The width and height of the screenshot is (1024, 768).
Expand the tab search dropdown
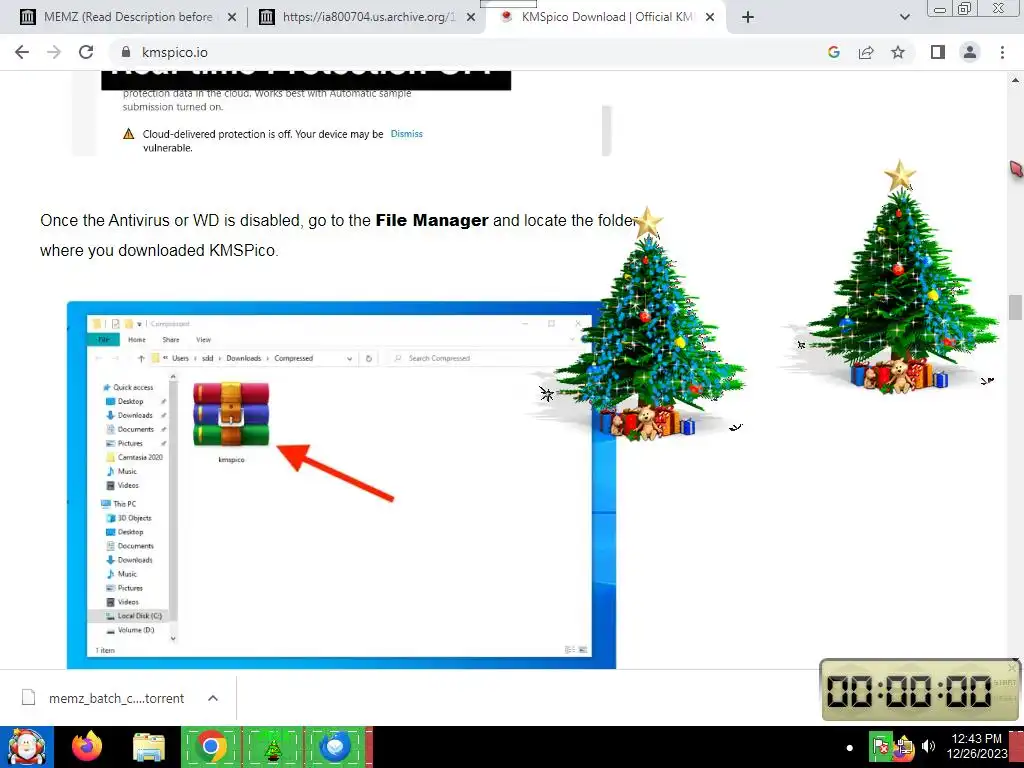pyautogui.click(x=904, y=18)
